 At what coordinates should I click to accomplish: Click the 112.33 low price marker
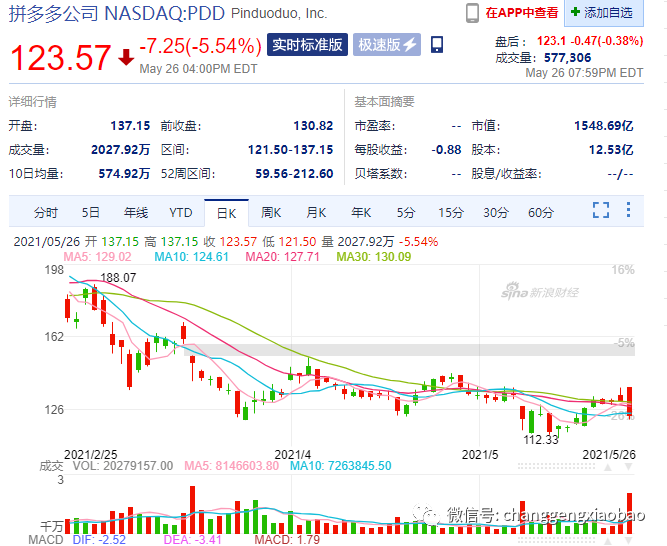tap(541, 440)
